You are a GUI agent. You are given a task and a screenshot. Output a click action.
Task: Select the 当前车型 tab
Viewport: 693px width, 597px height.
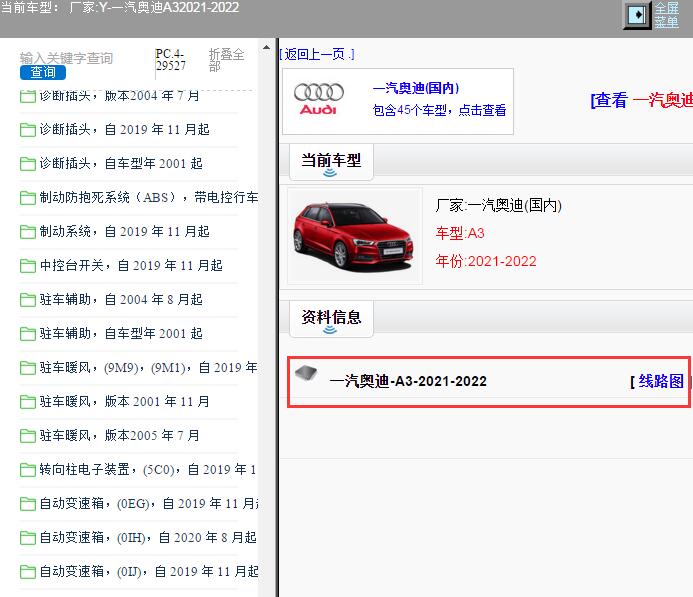(x=331, y=161)
